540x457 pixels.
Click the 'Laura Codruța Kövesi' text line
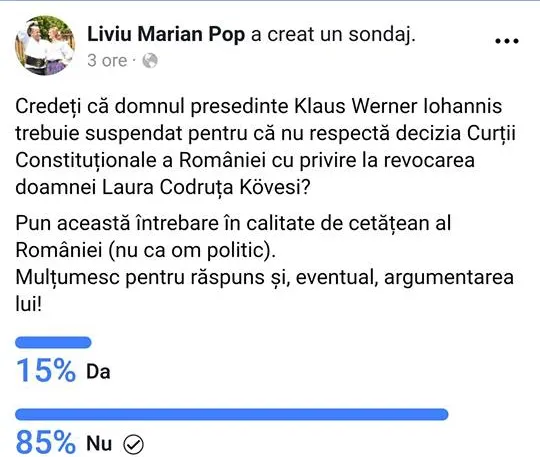tap(163, 188)
